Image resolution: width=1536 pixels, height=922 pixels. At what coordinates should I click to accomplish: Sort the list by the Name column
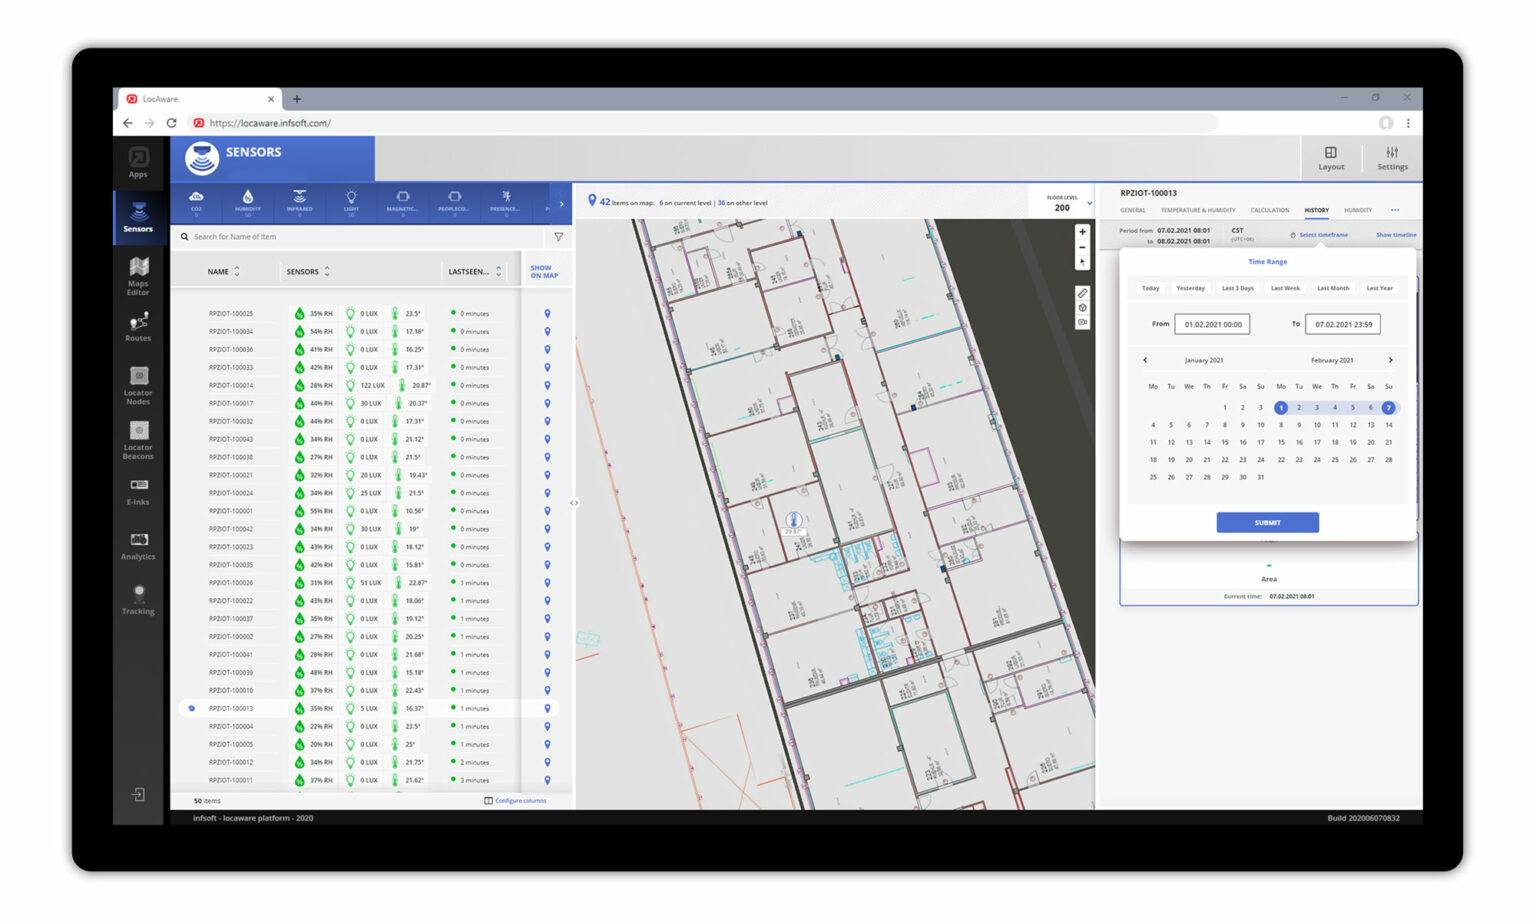coord(222,271)
